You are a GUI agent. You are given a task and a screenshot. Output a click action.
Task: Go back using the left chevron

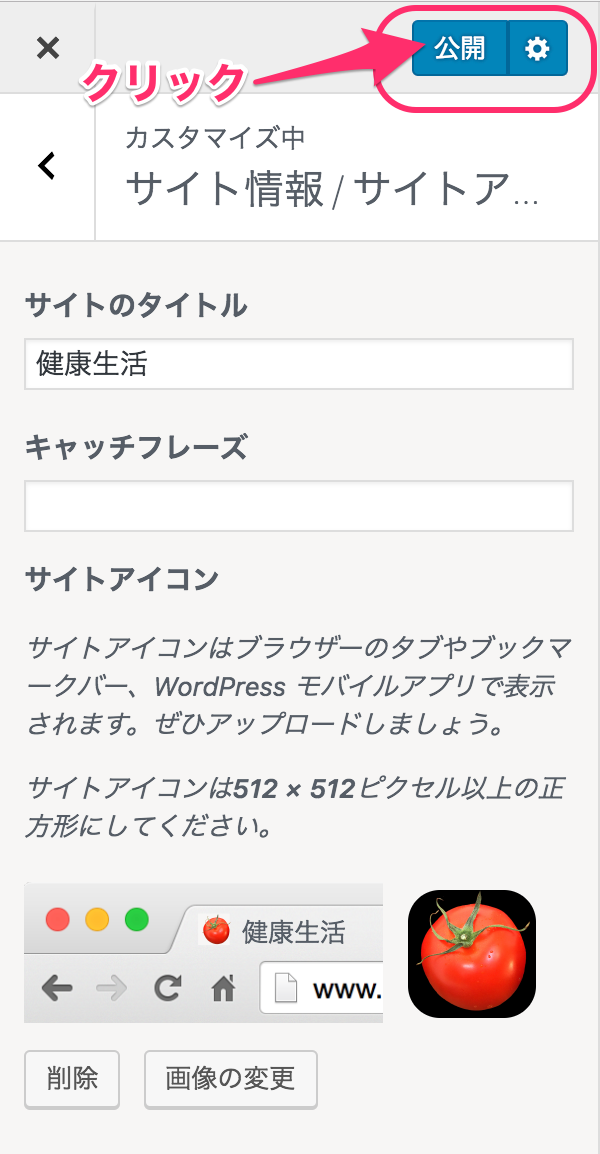point(46,166)
